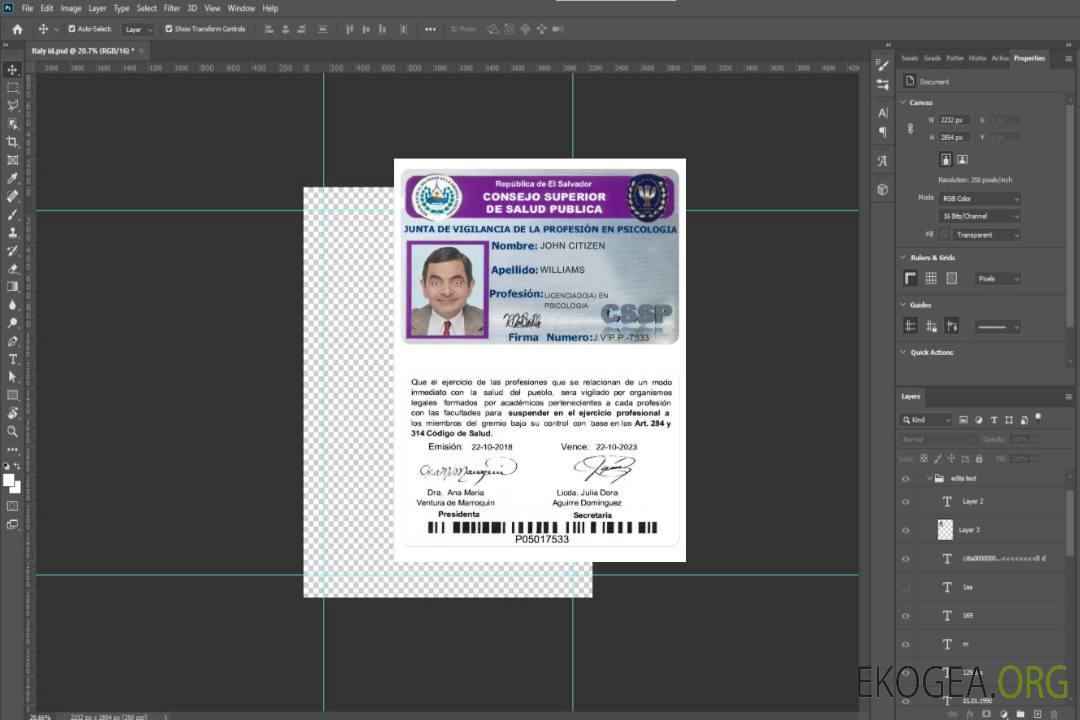
Task: Open the 16 Bits/Channel dropdown
Action: coord(979,216)
